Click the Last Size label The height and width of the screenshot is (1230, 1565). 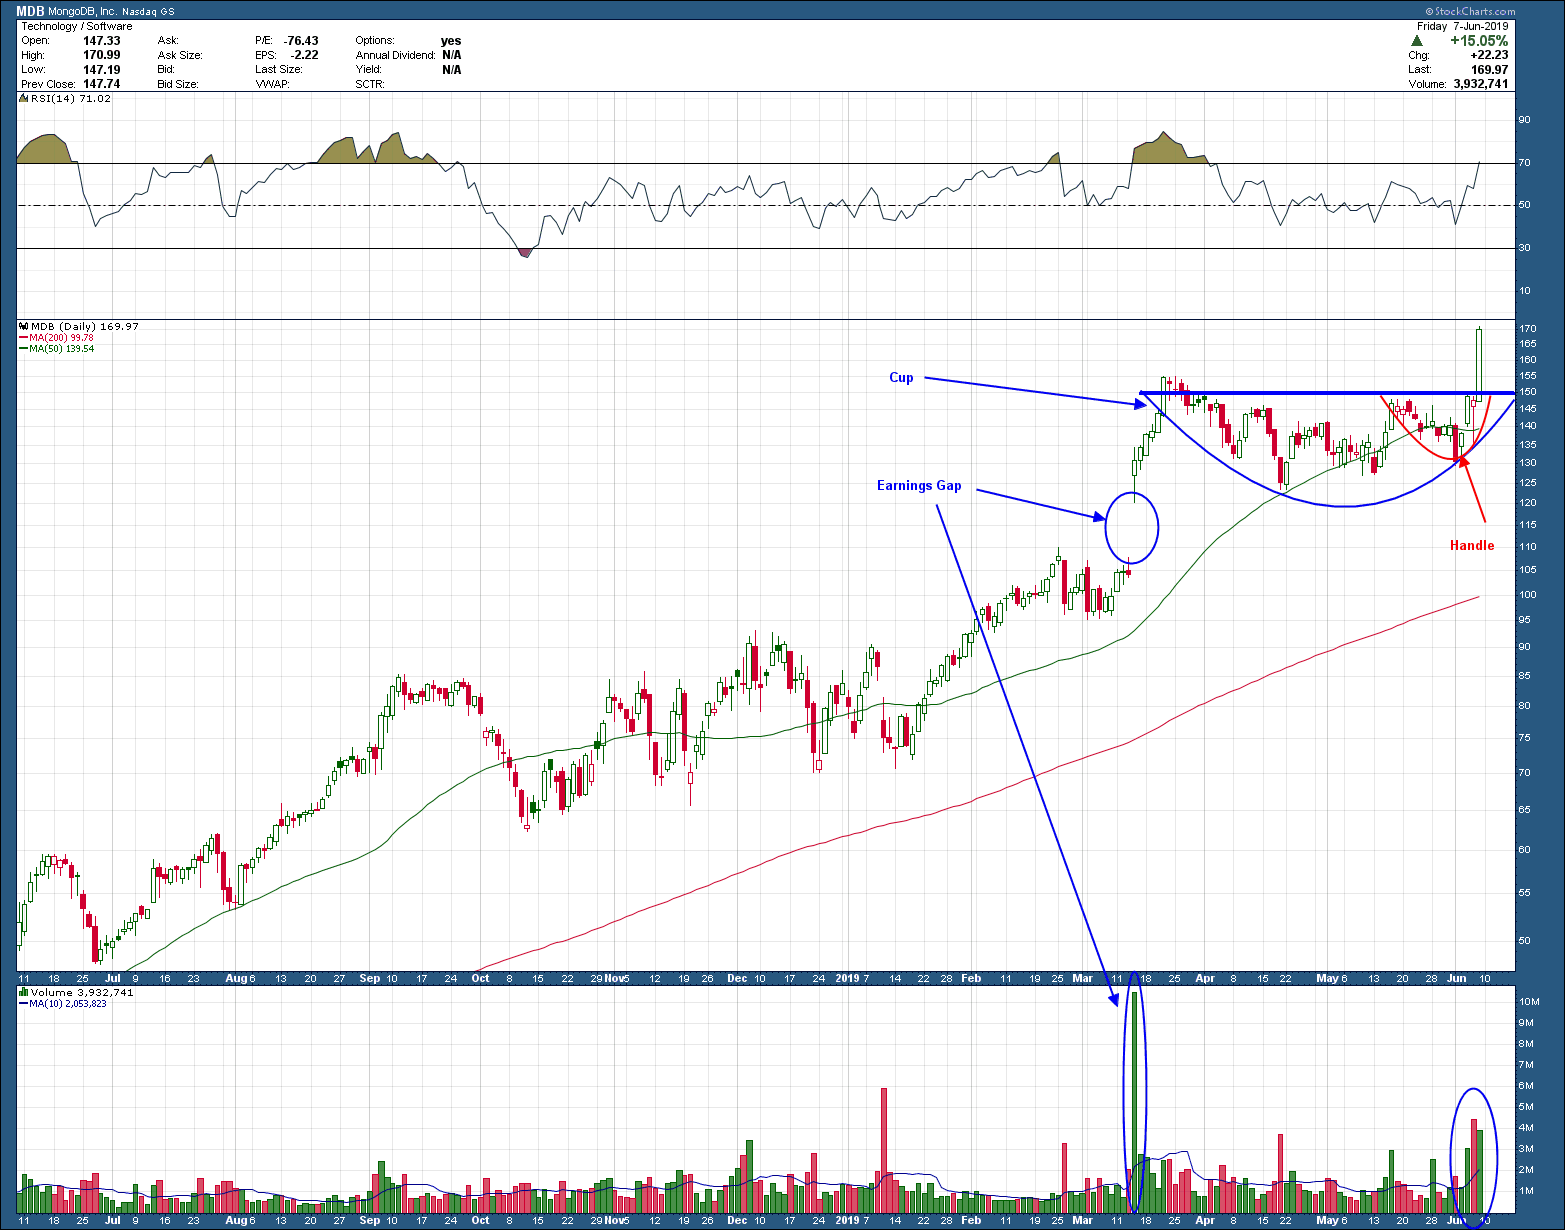point(279,70)
